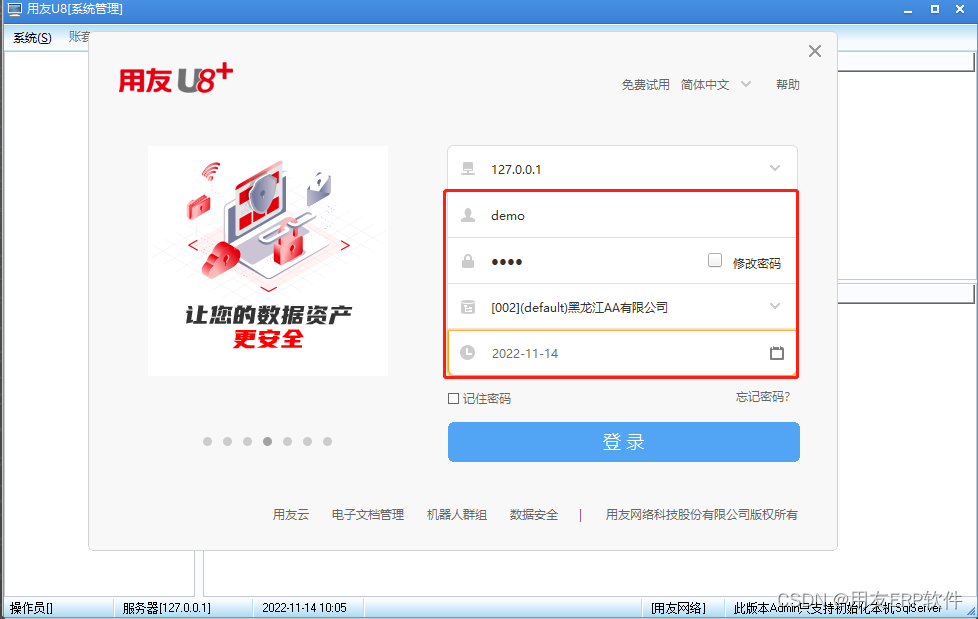Select the fourth highlighted carousel dot
978x619 pixels.
click(268, 442)
